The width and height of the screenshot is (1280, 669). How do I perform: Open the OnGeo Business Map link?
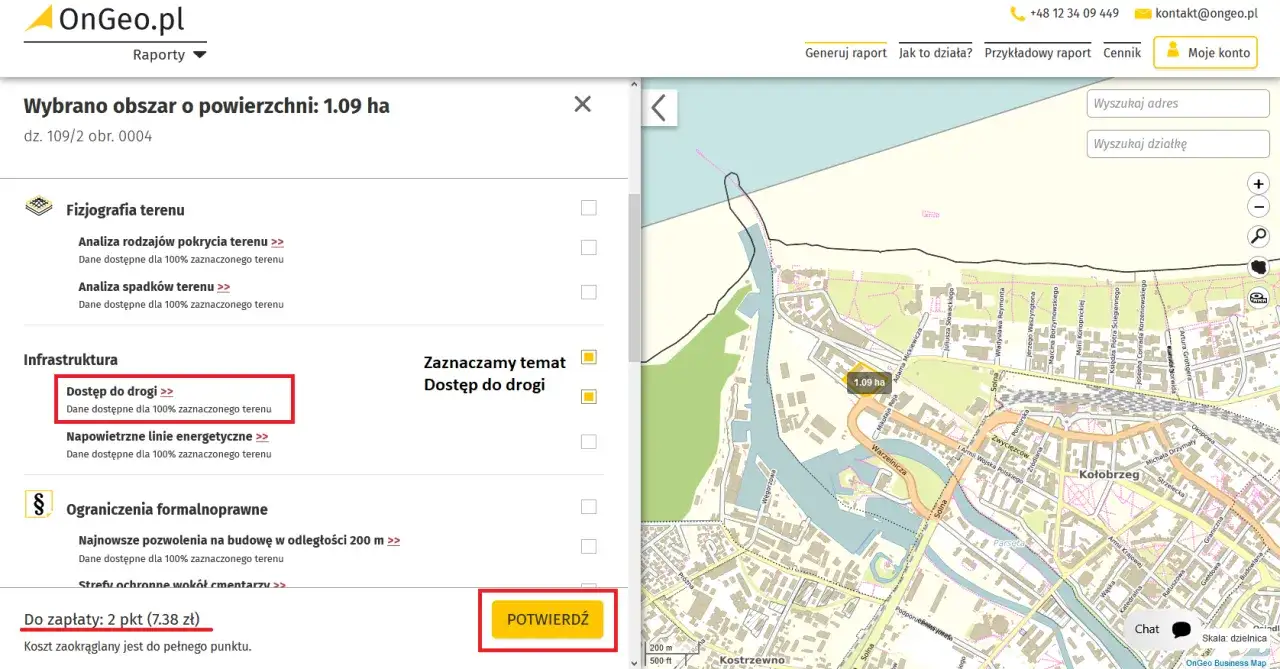(x=1226, y=662)
